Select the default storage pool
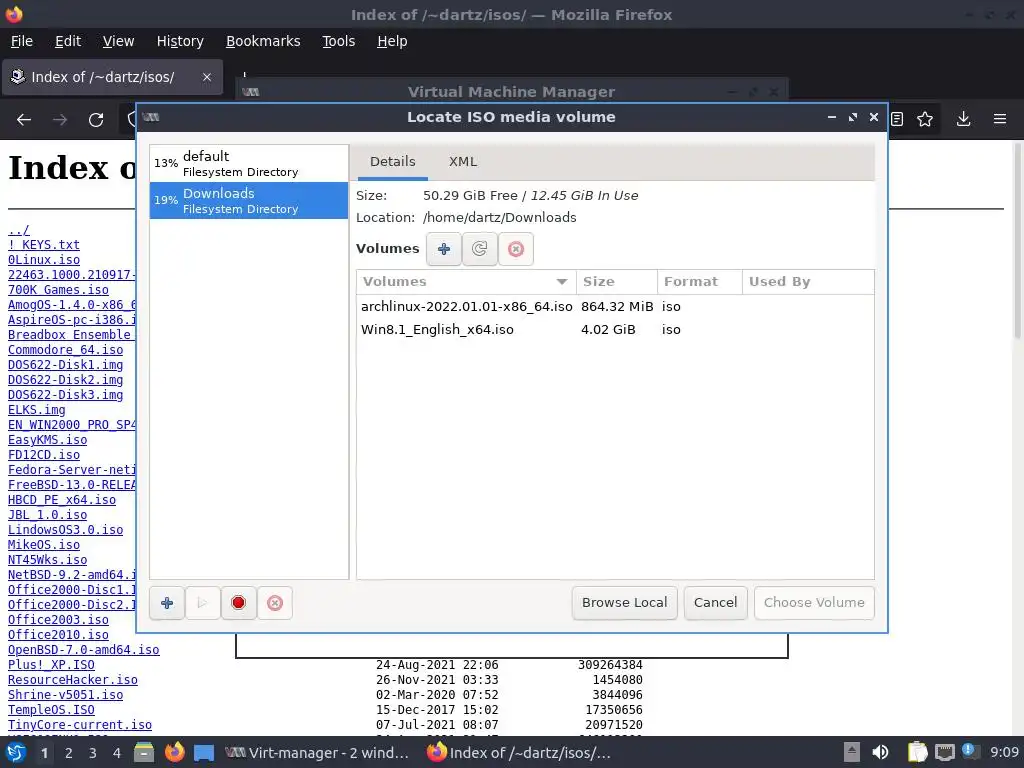The width and height of the screenshot is (1024, 768). (249, 163)
